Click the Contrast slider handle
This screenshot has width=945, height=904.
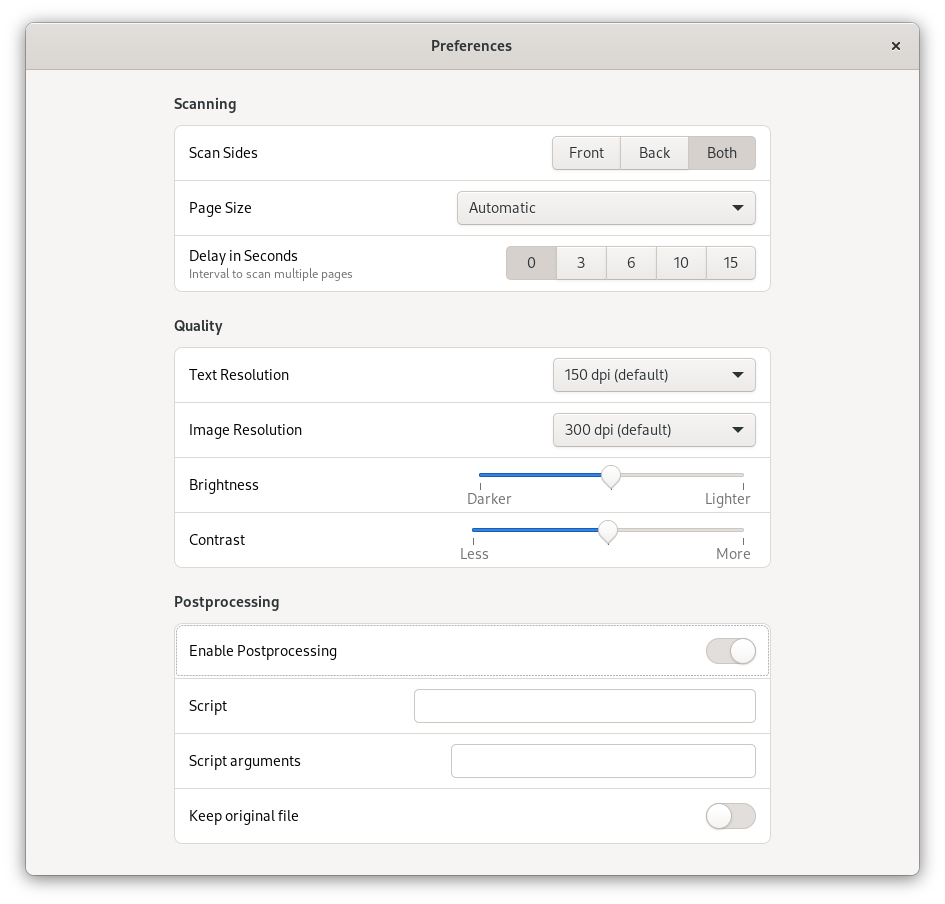[x=608, y=532]
